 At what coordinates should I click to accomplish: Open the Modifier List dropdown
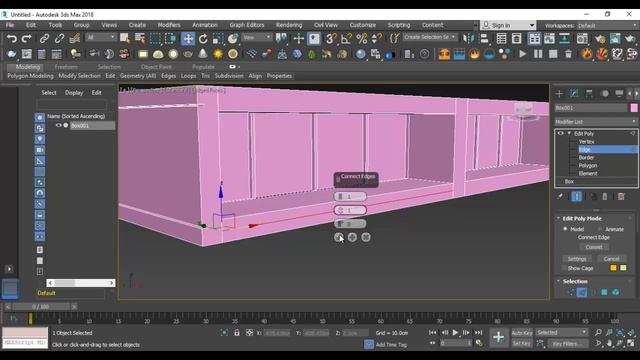coord(596,122)
